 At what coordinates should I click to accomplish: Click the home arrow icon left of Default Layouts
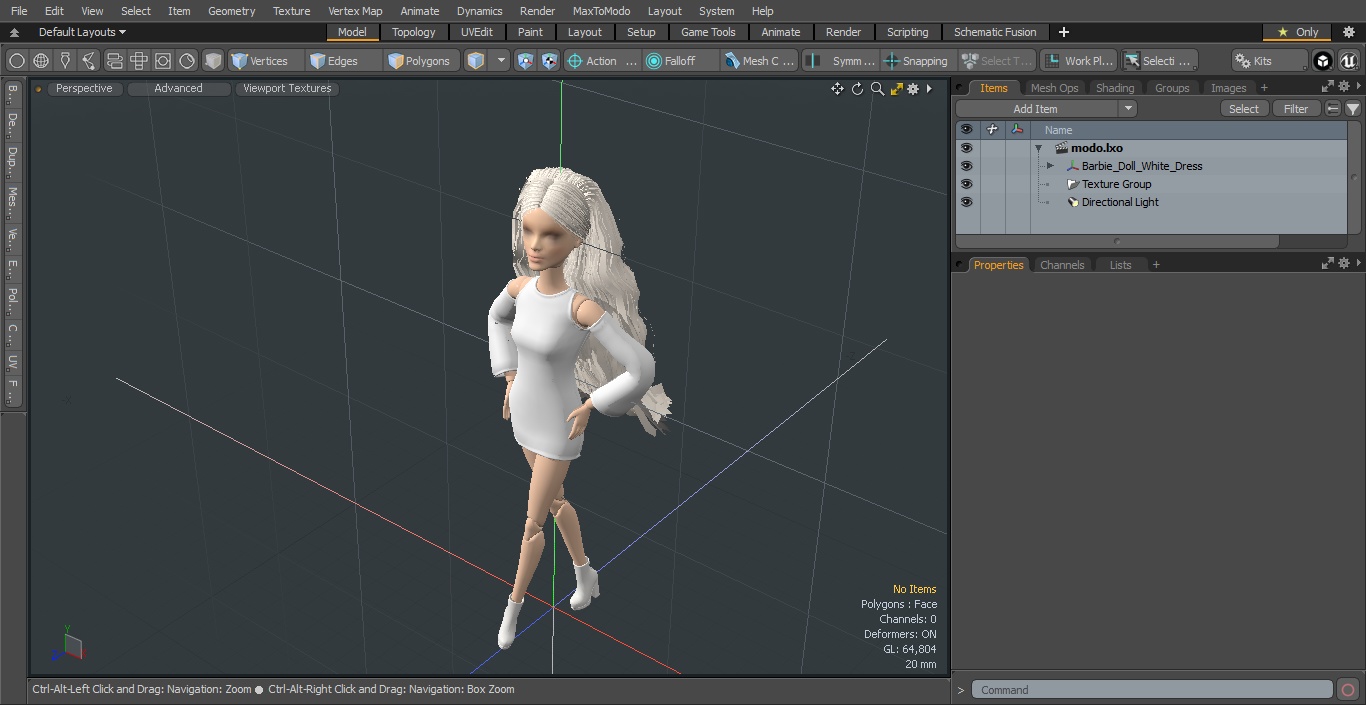(14, 32)
